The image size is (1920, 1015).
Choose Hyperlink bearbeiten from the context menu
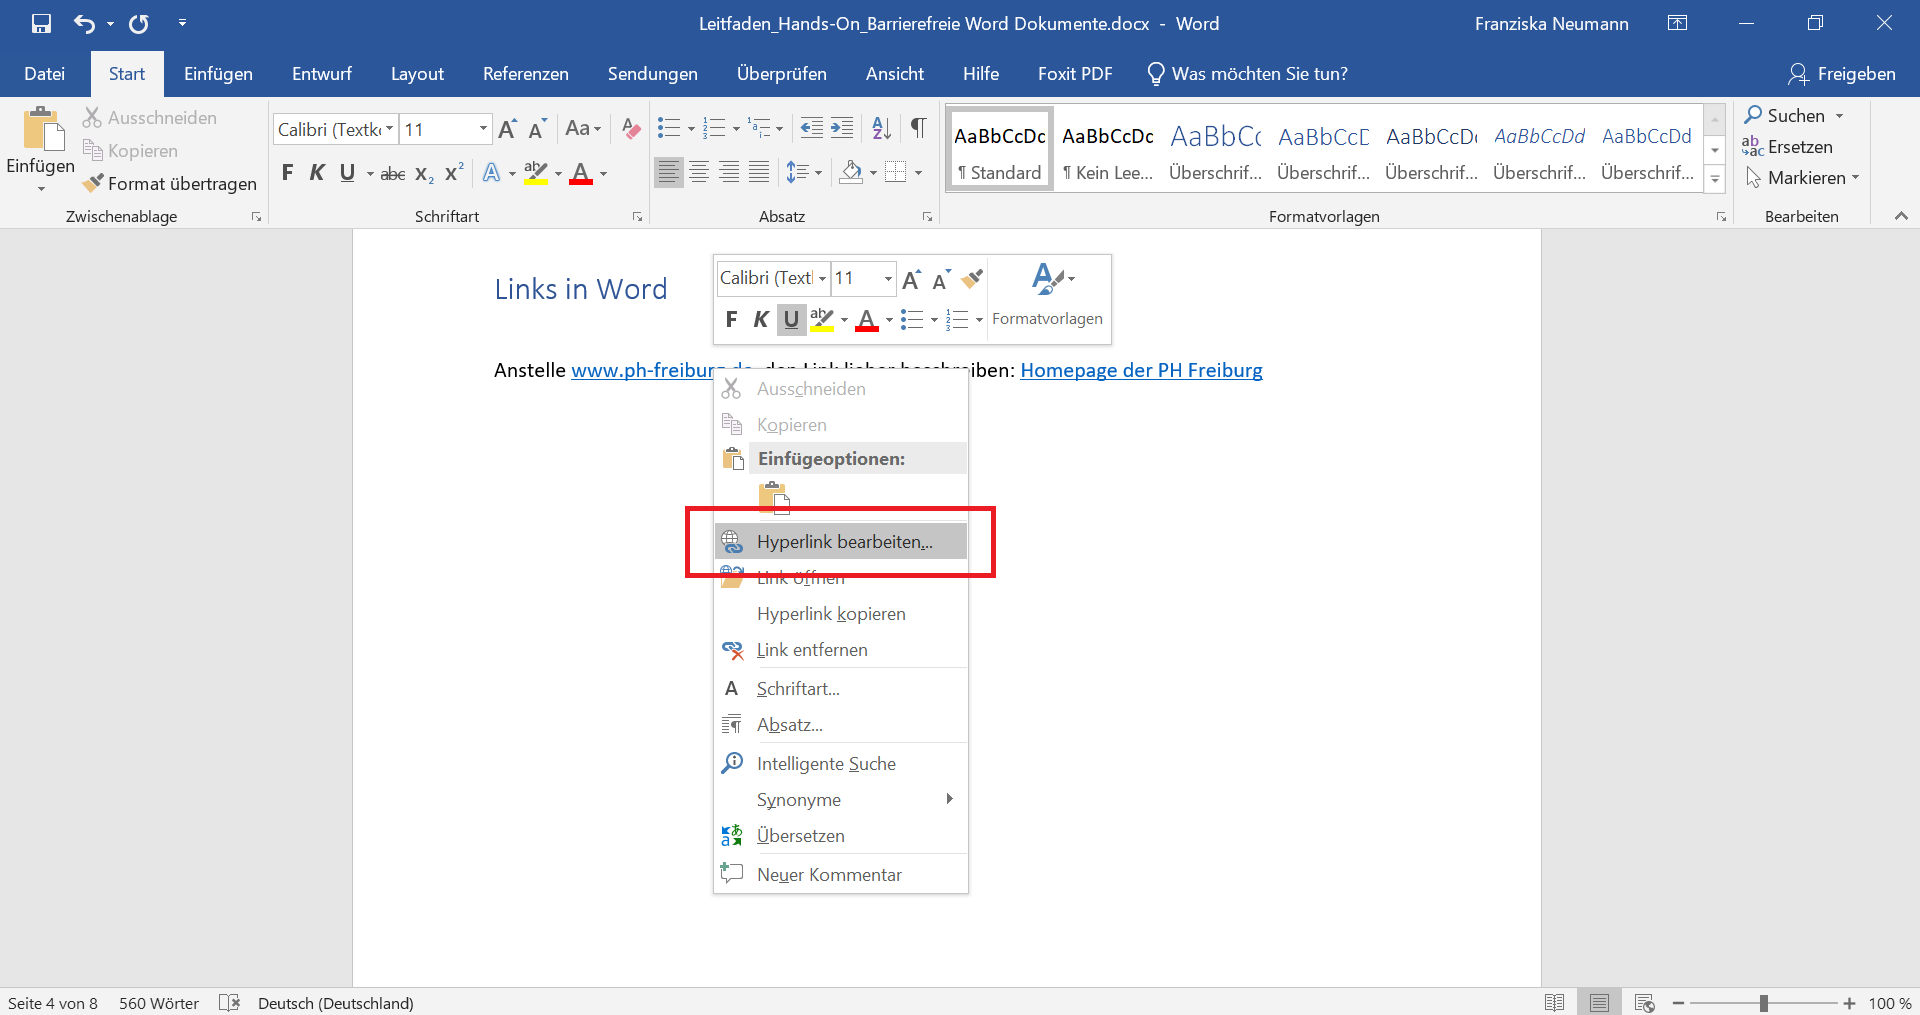[x=845, y=541]
